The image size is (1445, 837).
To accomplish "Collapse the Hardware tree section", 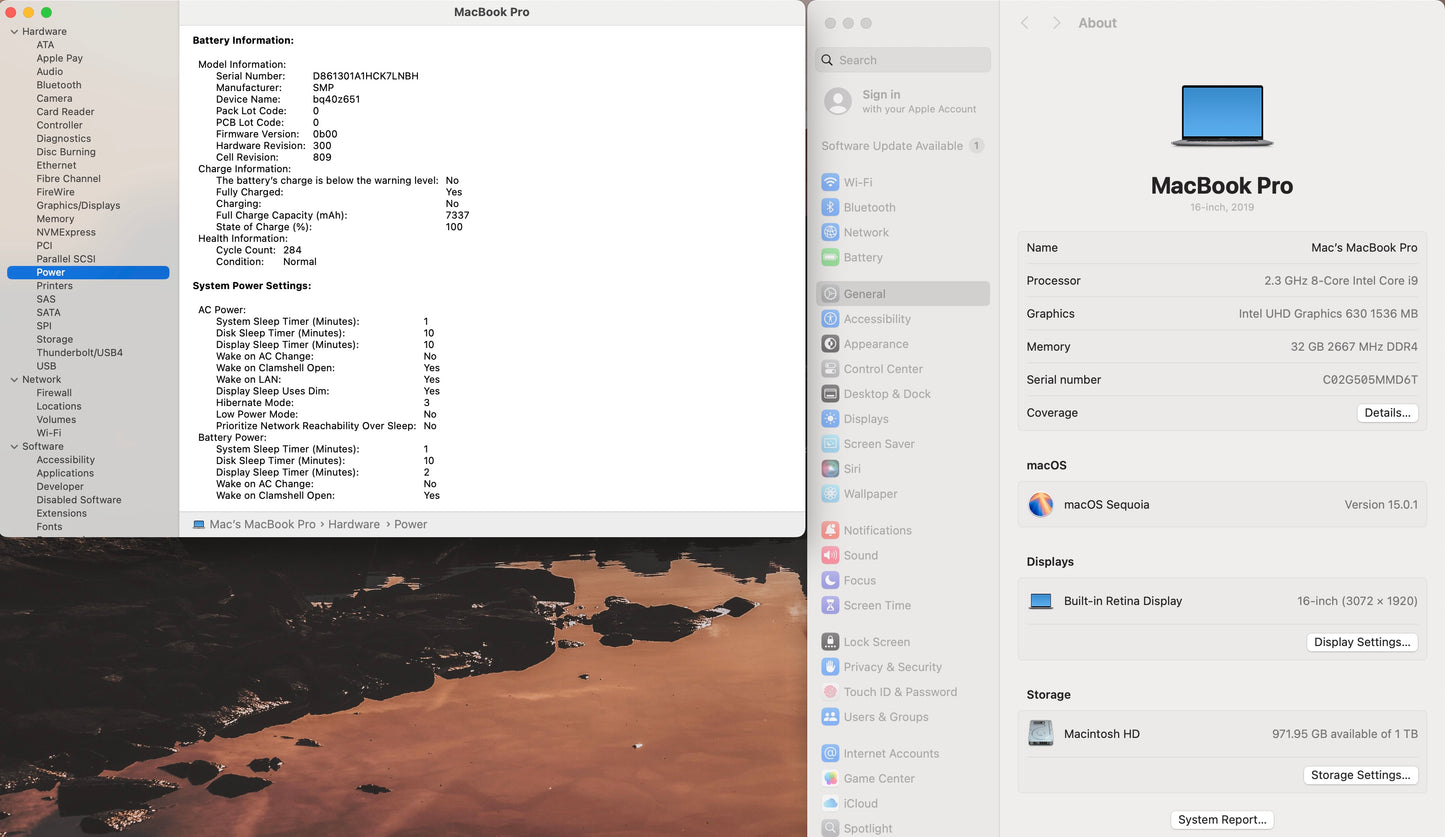I will coord(14,32).
